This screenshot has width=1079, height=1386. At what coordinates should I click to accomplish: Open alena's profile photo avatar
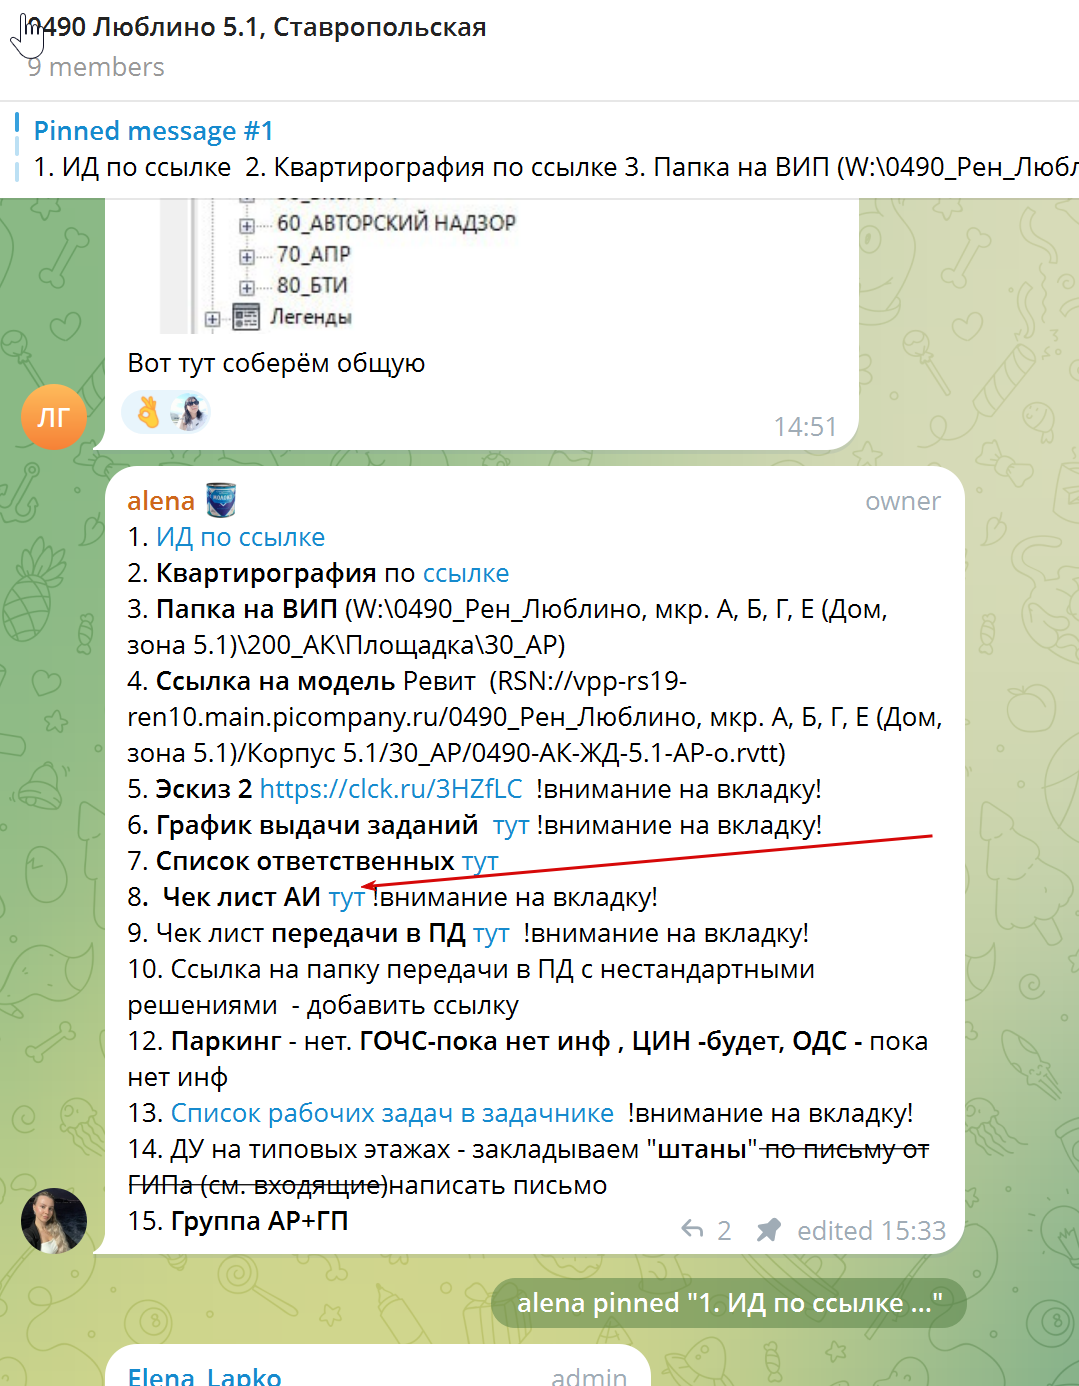point(54,1220)
